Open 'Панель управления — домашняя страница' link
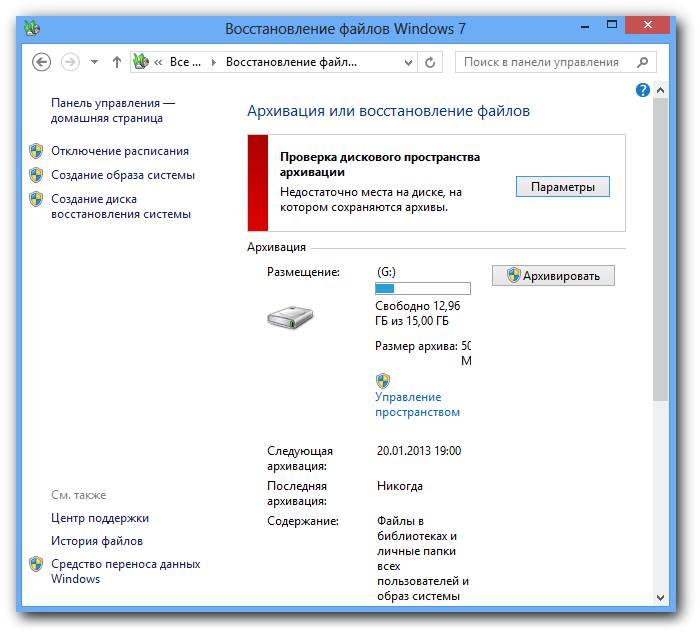 (x=112, y=111)
